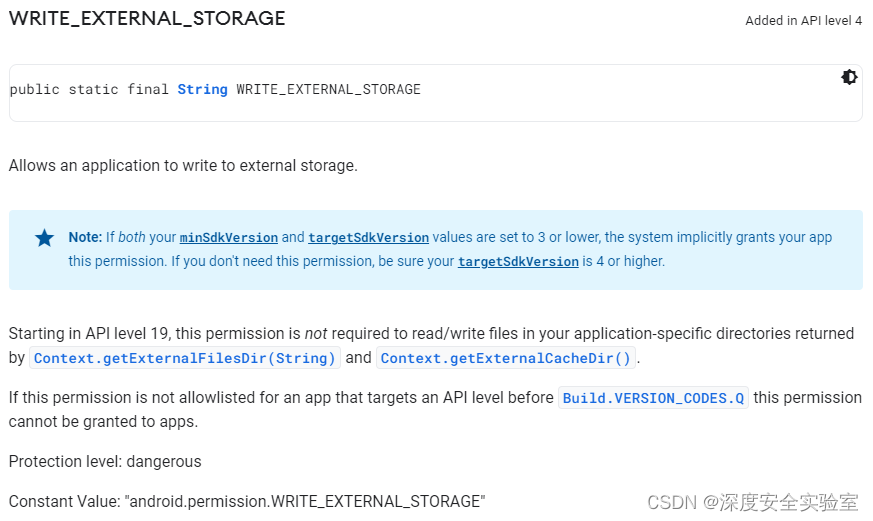Open Context.getExternalCacheDir() reference
This screenshot has width=873, height=521.
506,358
